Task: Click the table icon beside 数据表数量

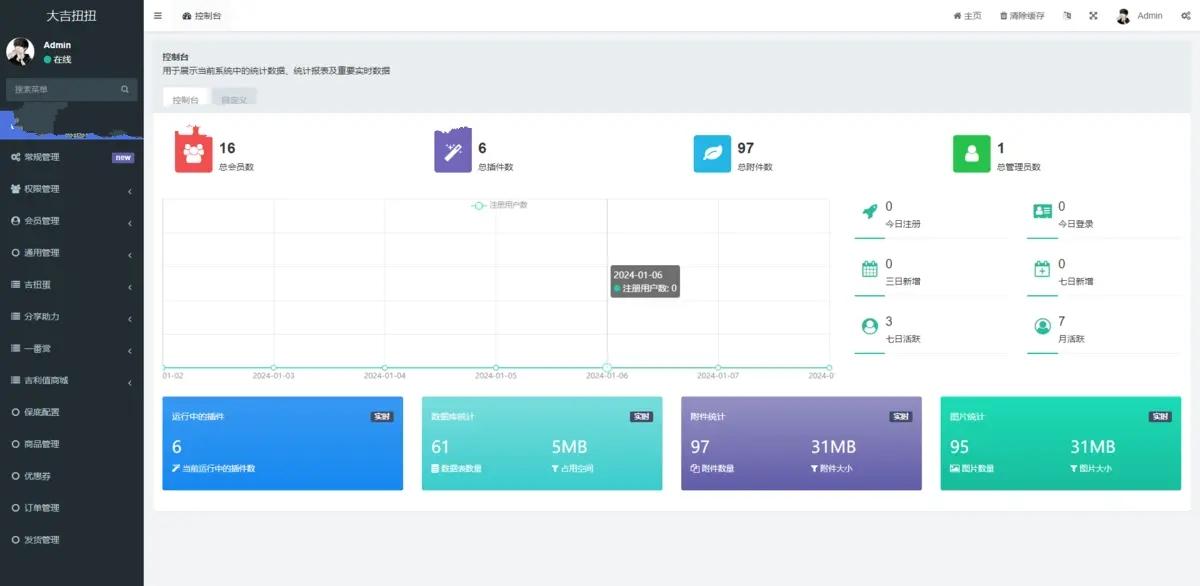Action: coord(435,468)
